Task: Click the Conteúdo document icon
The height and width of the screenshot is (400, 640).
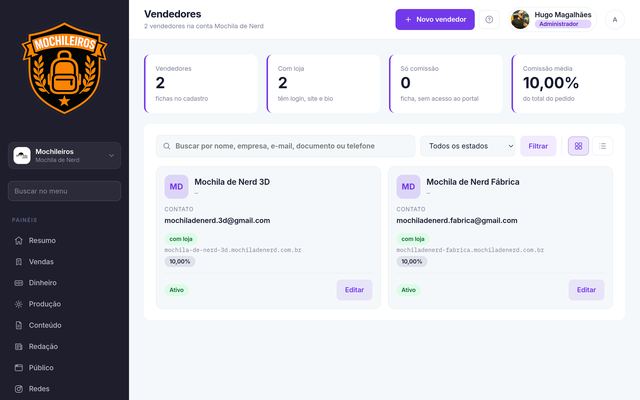Action: [19, 325]
